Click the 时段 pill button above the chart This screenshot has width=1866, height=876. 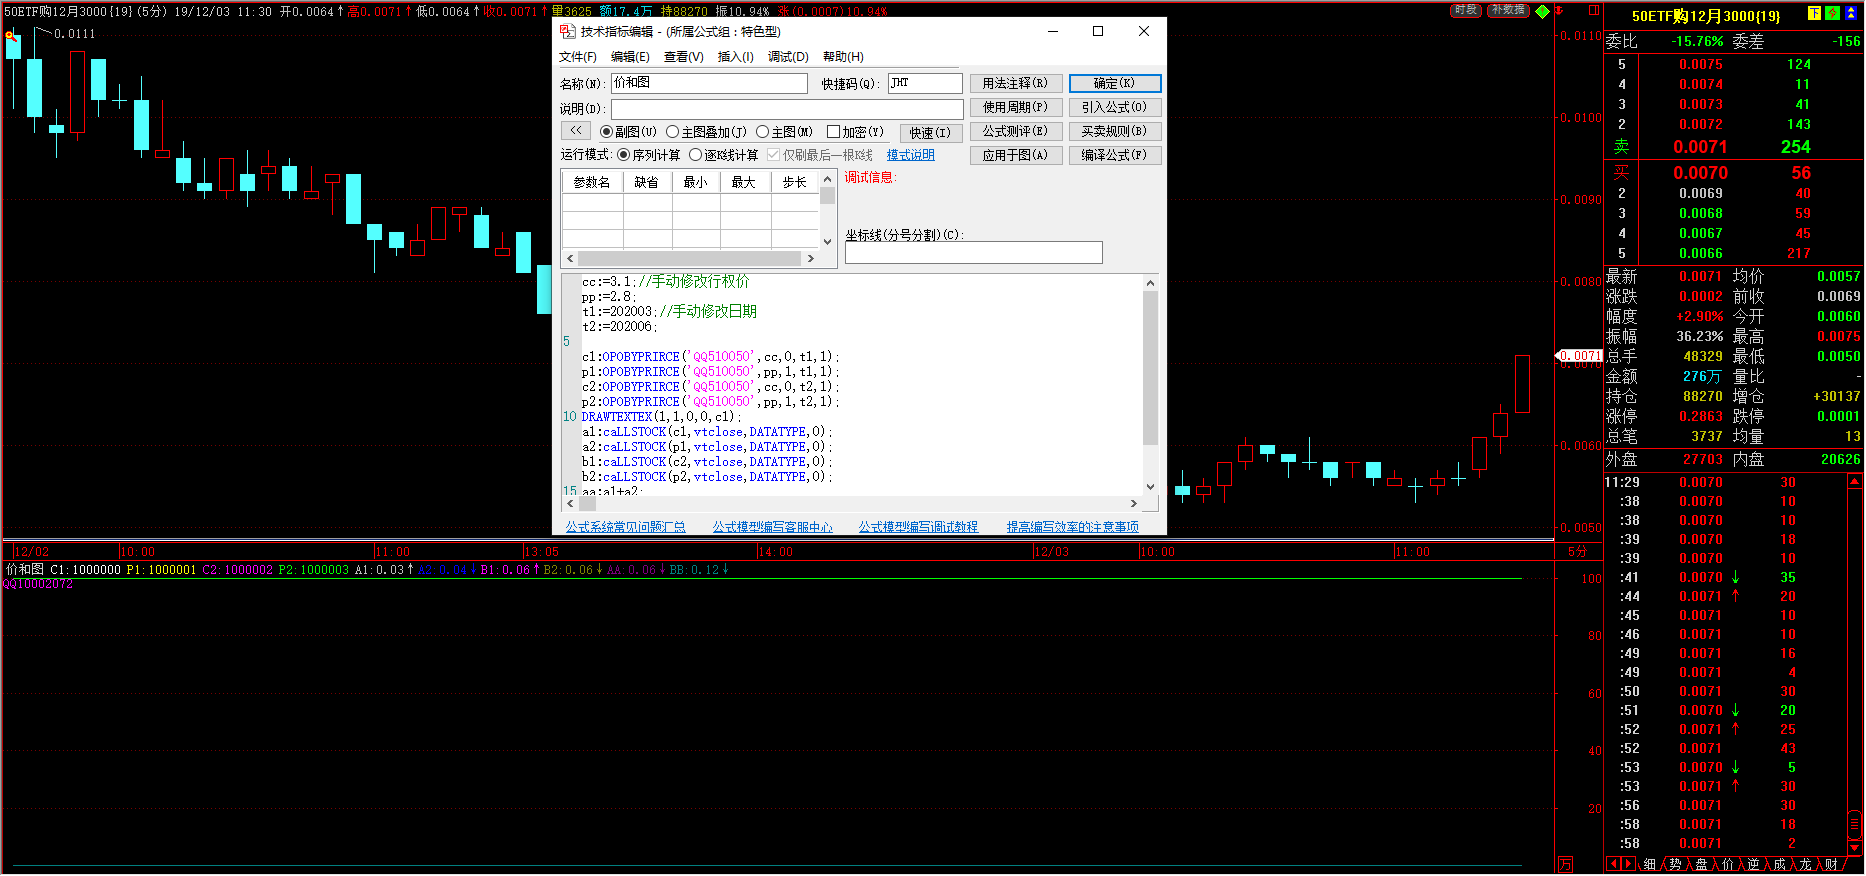click(x=1466, y=10)
